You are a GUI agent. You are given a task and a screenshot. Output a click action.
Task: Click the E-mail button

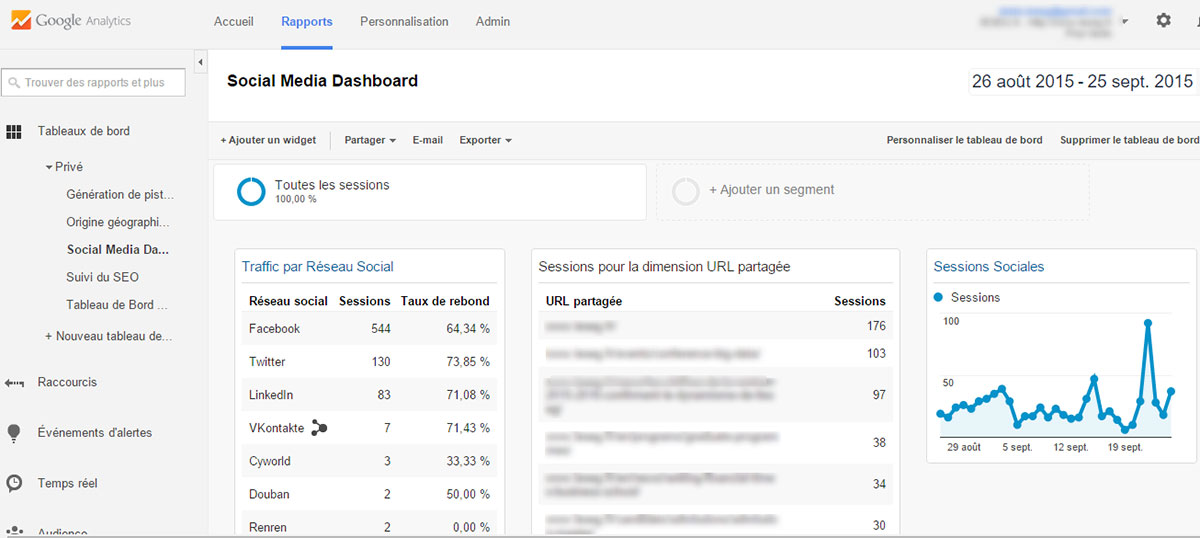(x=428, y=140)
